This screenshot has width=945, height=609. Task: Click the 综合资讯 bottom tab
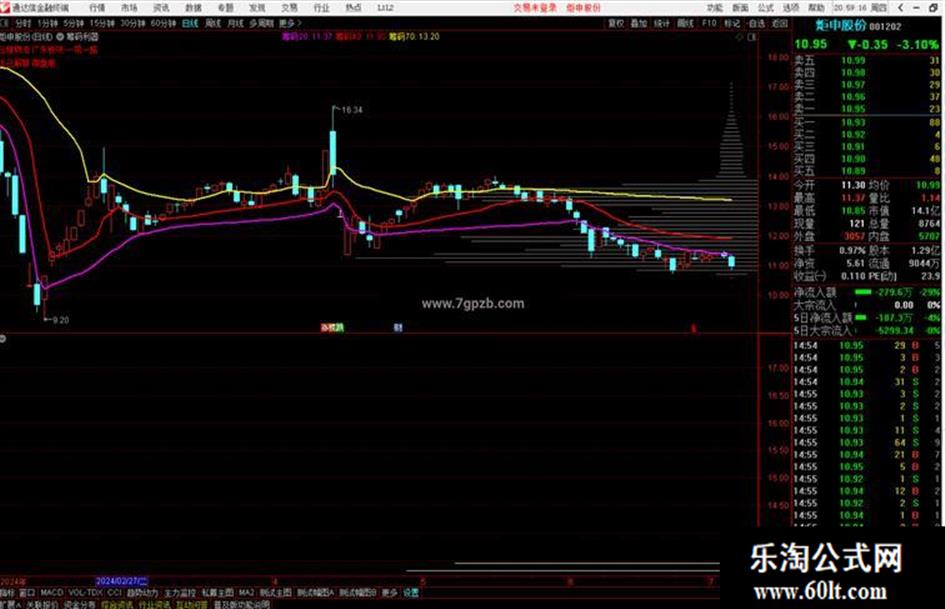(117, 604)
